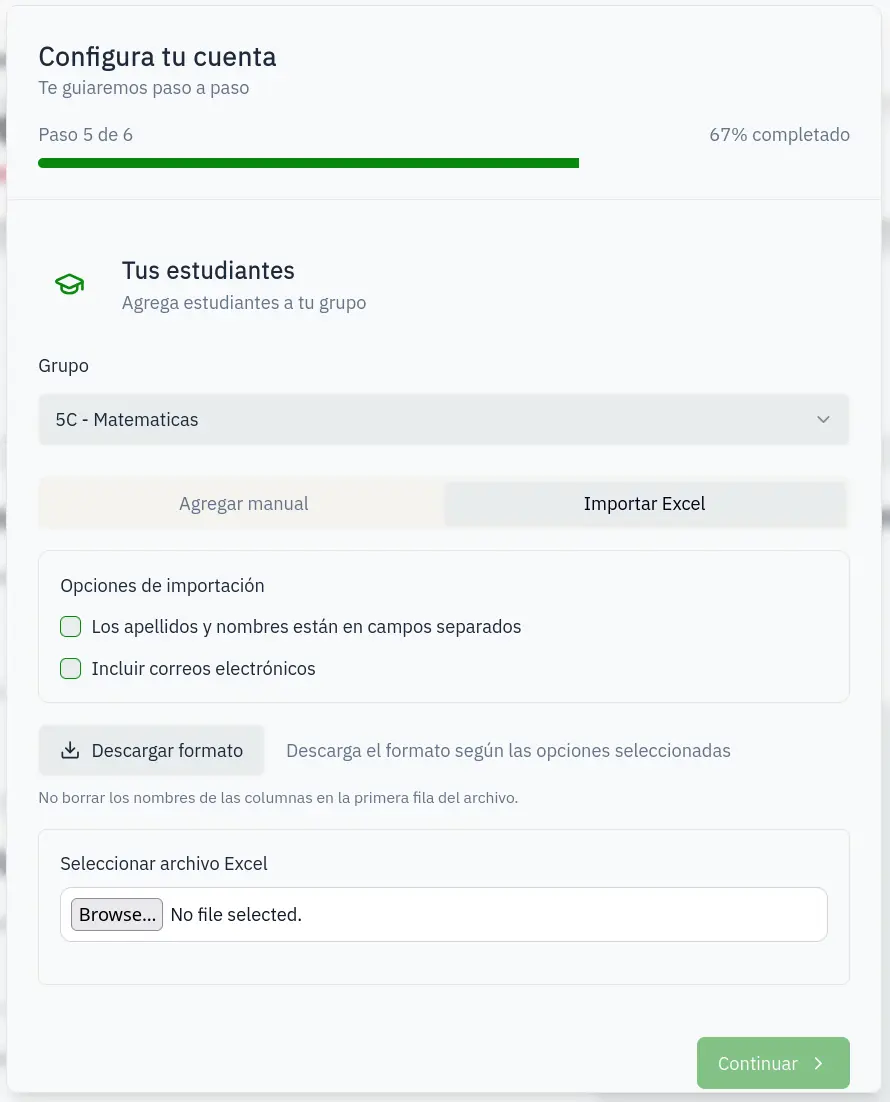Click the 'Paso 5 de 6' step indicator

[x=85, y=135]
